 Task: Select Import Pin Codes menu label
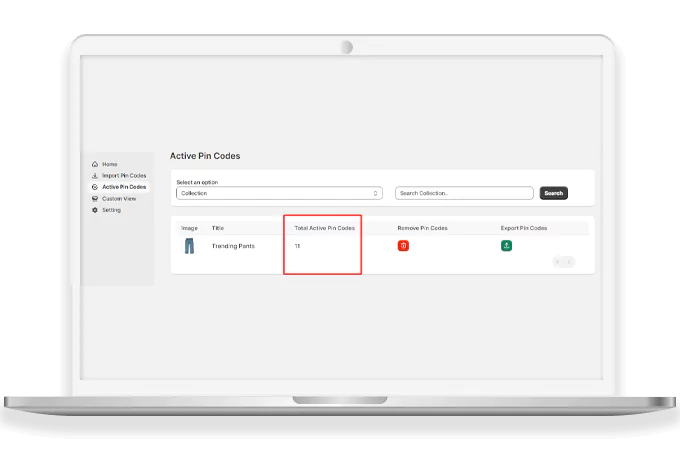coord(124,175)
